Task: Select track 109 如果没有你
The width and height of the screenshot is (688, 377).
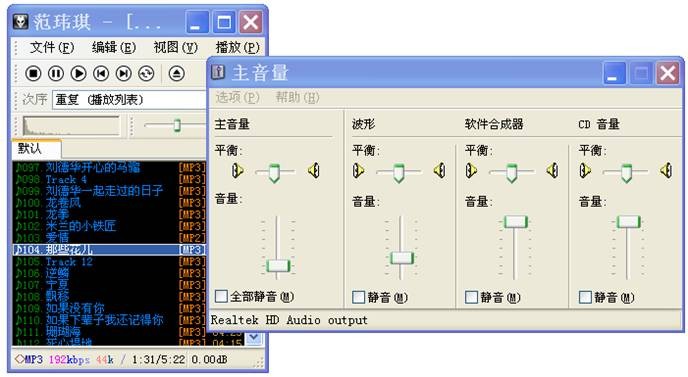Action: click(x=109, y=308)
